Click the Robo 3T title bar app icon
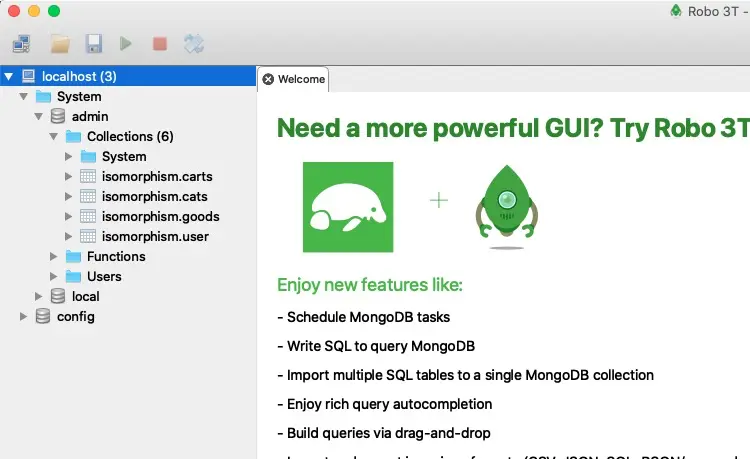This screenshot has height=459, width=750. point(676,11)
